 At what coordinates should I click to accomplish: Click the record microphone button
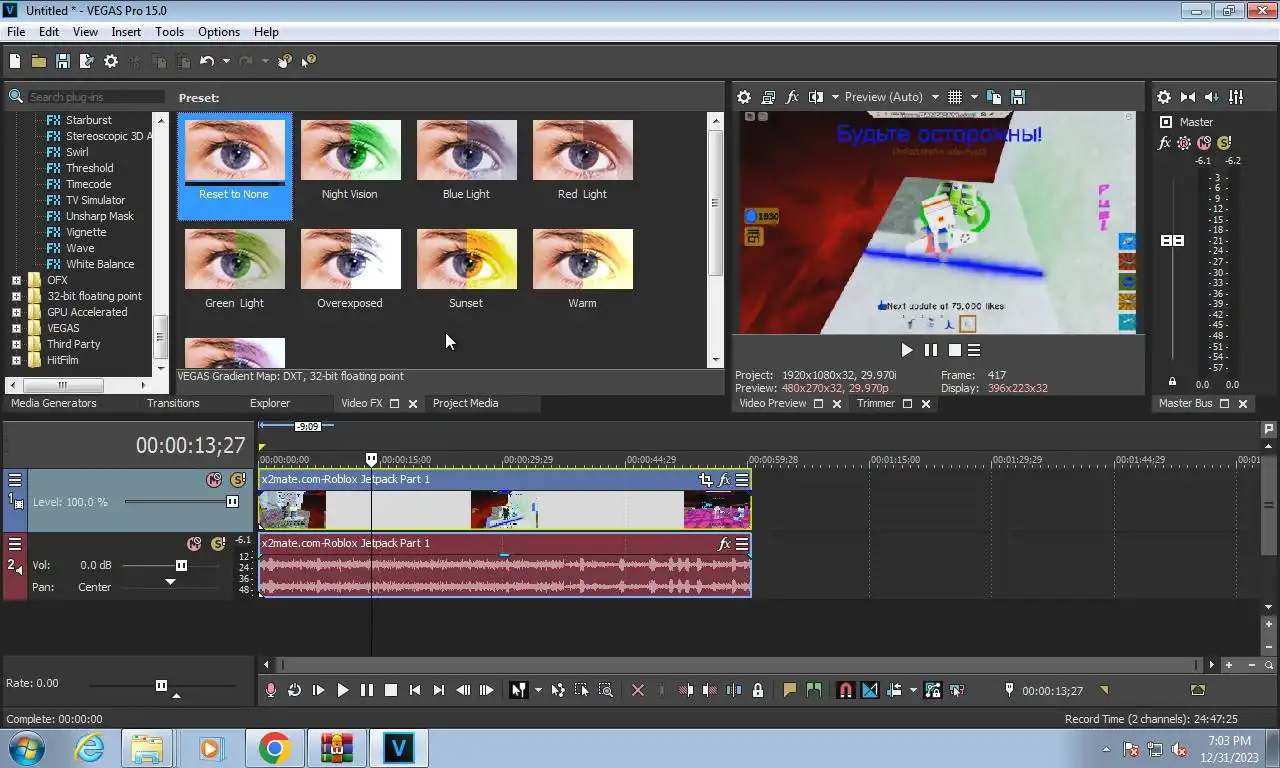[x=270, y=690]
